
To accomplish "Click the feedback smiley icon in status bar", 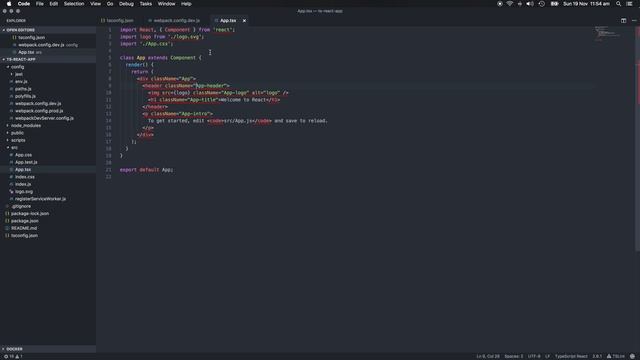I will (632, 356).
